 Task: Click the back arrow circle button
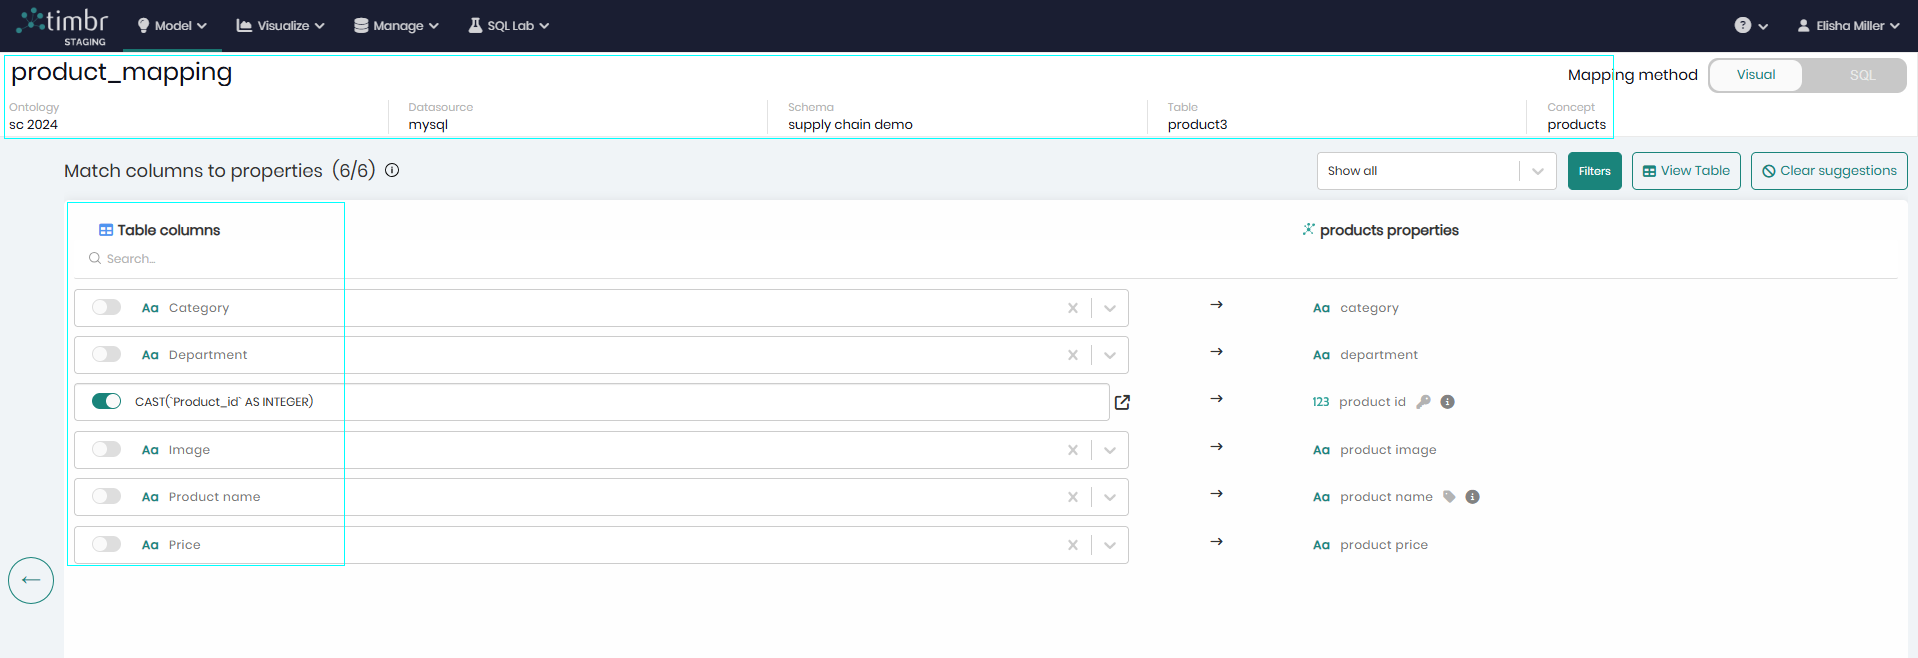(x=31, y=580)
